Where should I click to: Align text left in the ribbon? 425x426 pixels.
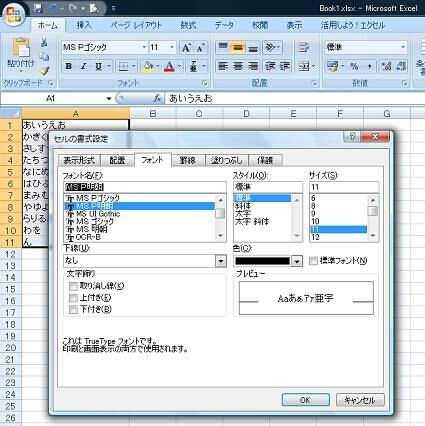click(222, 66)
